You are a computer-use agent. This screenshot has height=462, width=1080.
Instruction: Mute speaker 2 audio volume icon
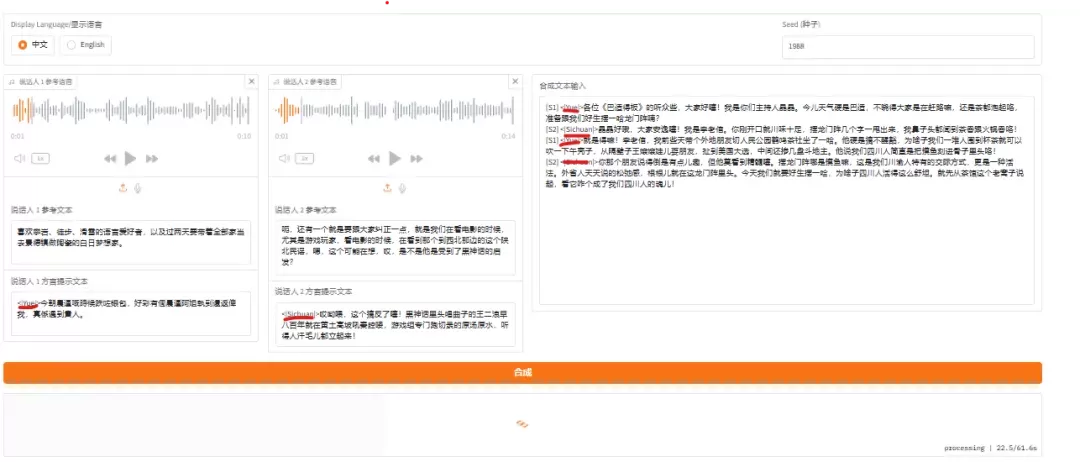(x=284, y=158)
